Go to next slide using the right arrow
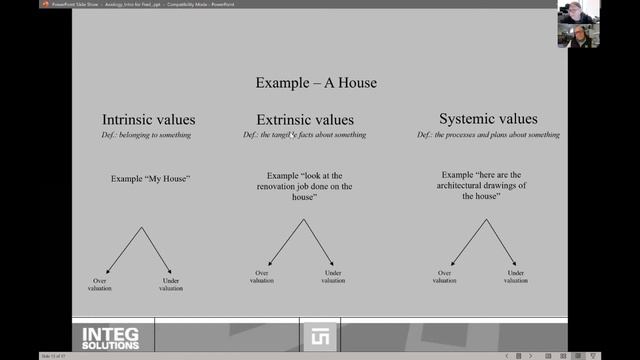This screenshot has width=640, height=360. pyautogui.click(x=531, y=356)
